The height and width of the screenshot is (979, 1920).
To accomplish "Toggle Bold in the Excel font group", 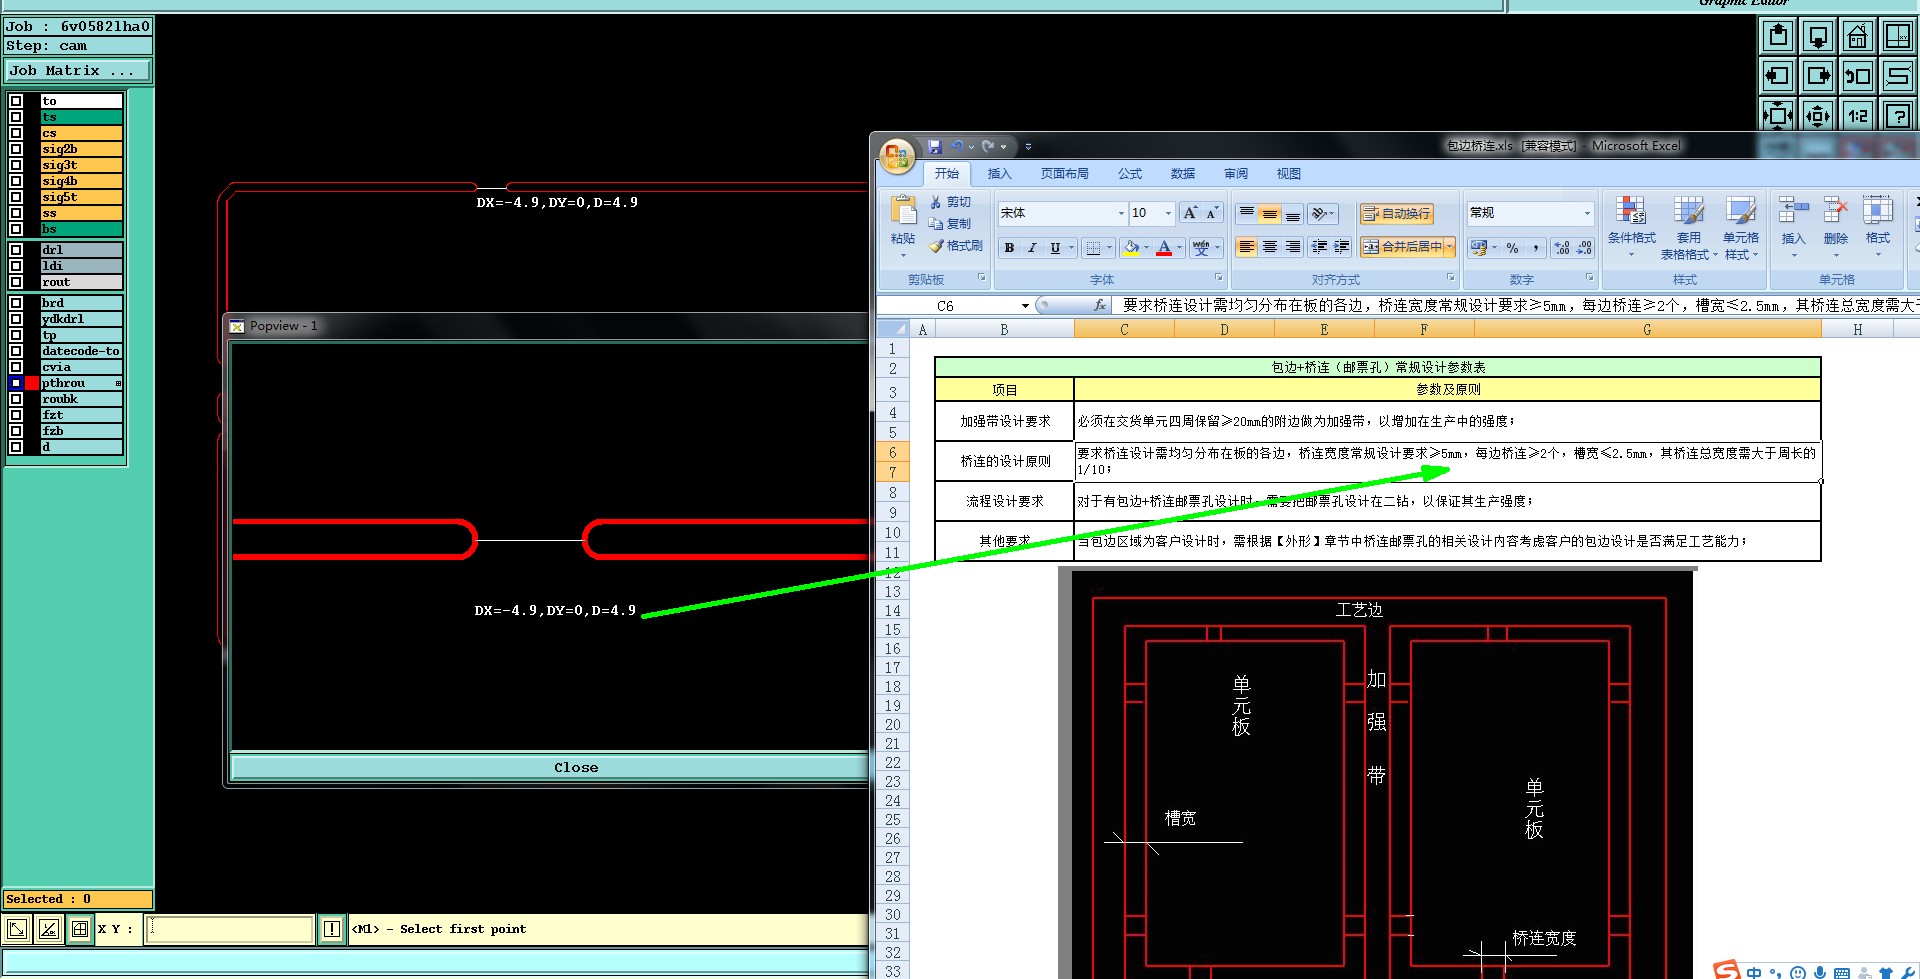I will click(x=1010, y=248).
